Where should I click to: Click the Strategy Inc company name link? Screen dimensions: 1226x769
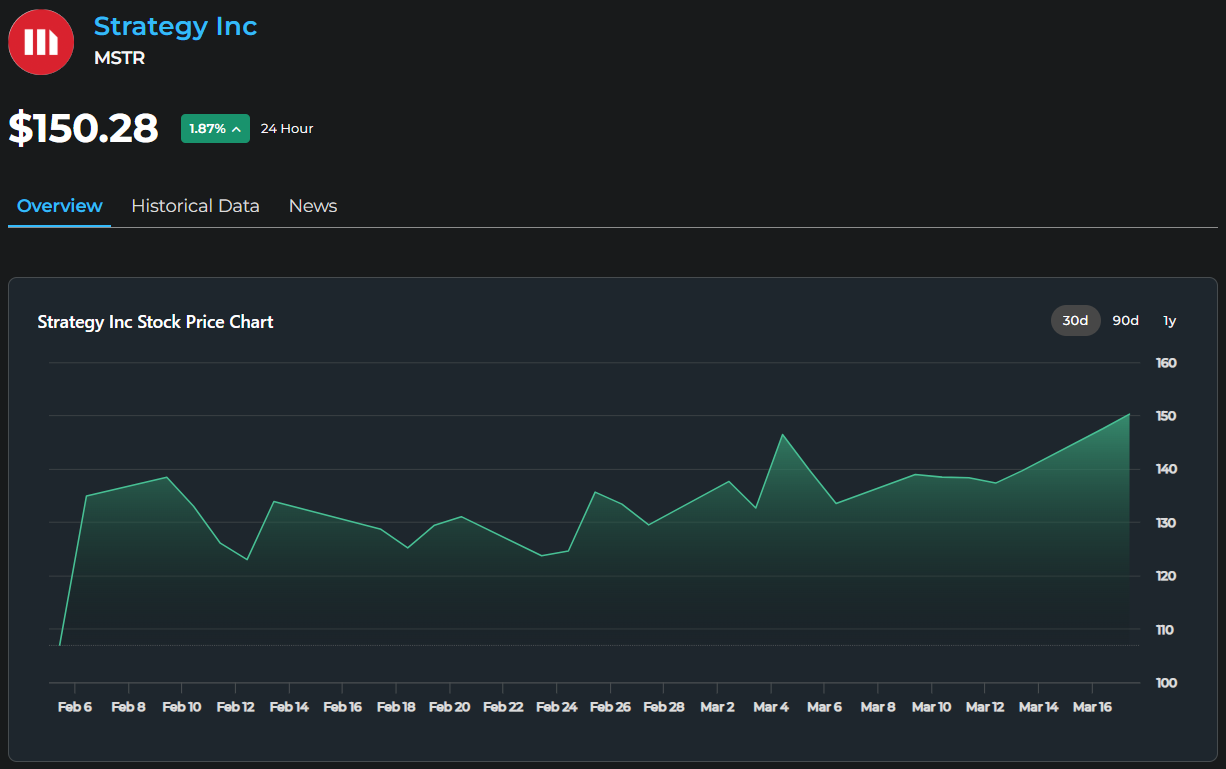click(175, 26)
